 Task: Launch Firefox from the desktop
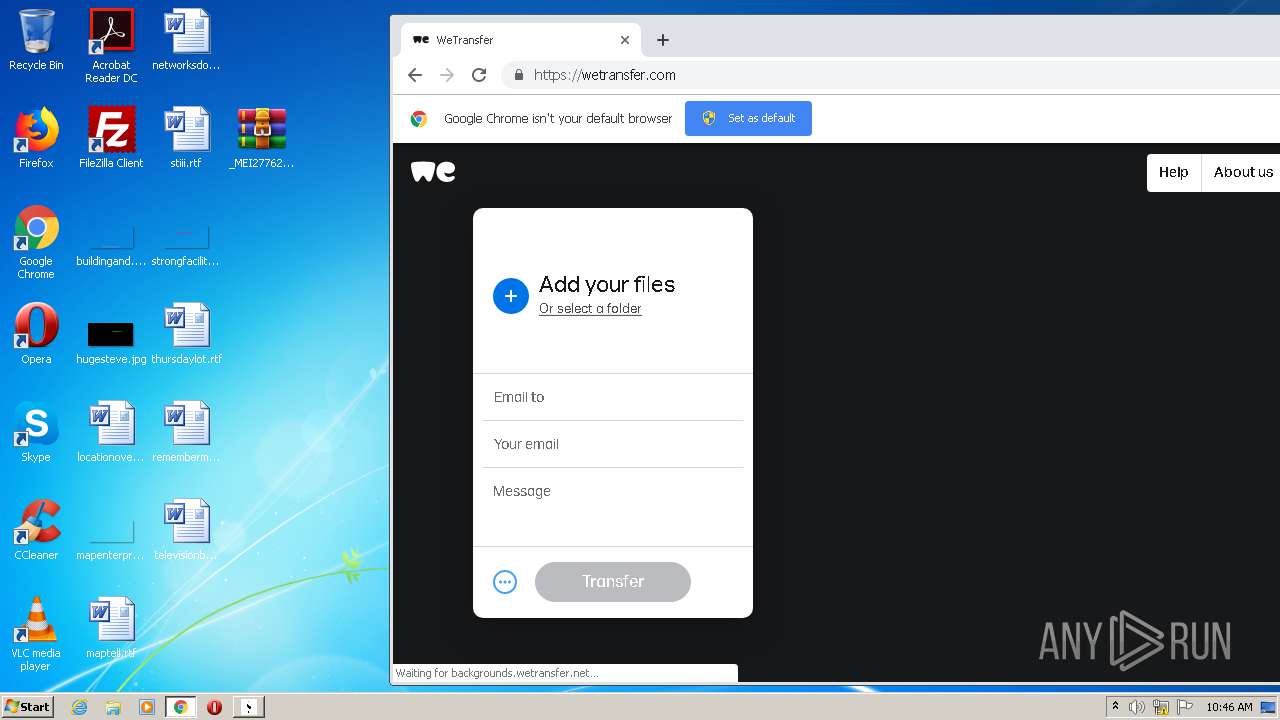(36, 138)
